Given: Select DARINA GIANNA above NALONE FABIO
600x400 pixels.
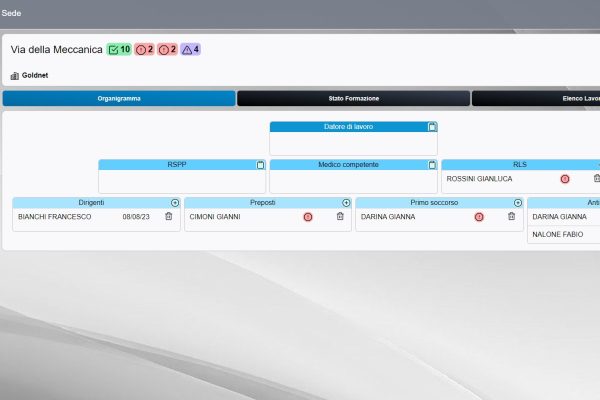Looking at the screenshot, I should point(559,217).
